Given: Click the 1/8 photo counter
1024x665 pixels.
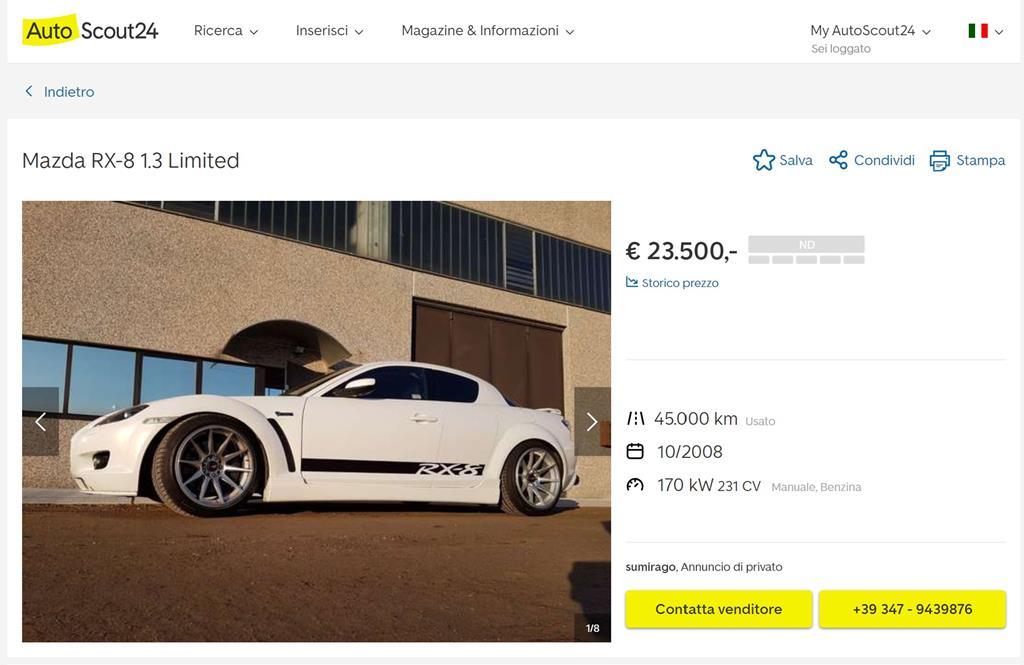Looking at the screenshot, I should pyautogui.click(x=593, y=628).
